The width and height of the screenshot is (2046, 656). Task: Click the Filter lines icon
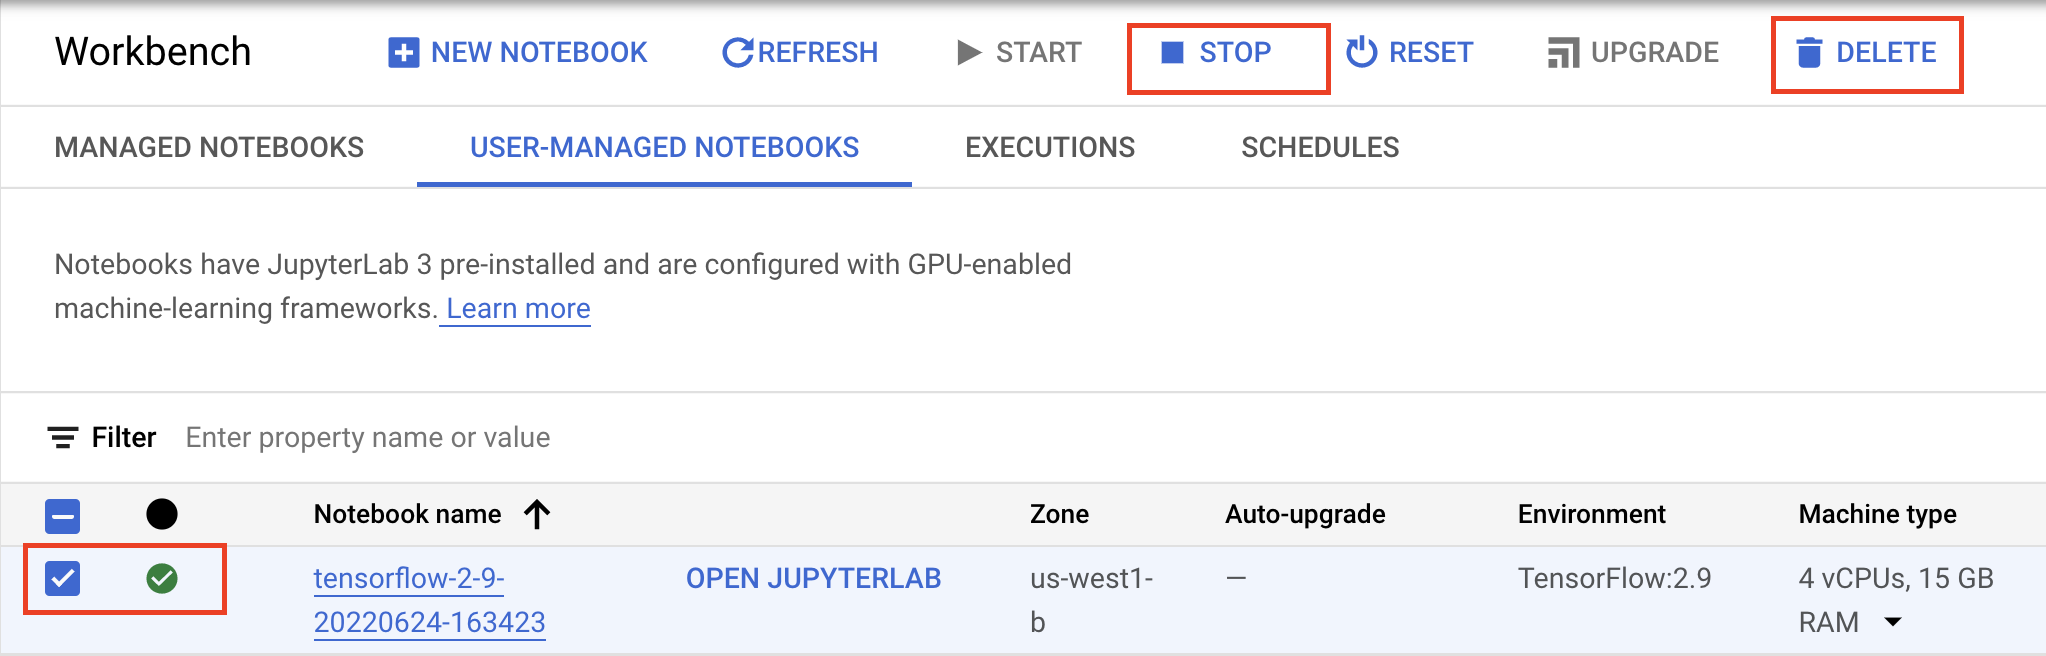63,438
